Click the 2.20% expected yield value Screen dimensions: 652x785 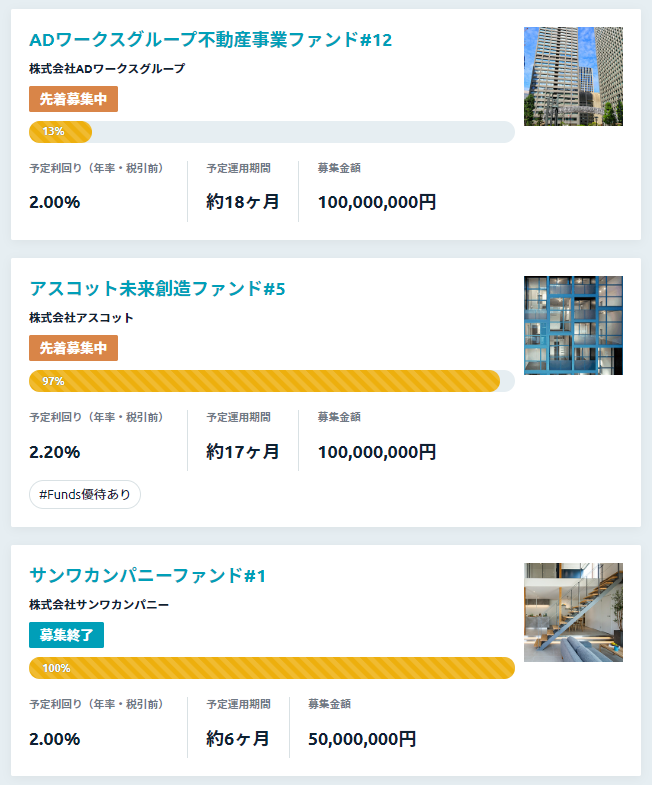coord(55,452)
